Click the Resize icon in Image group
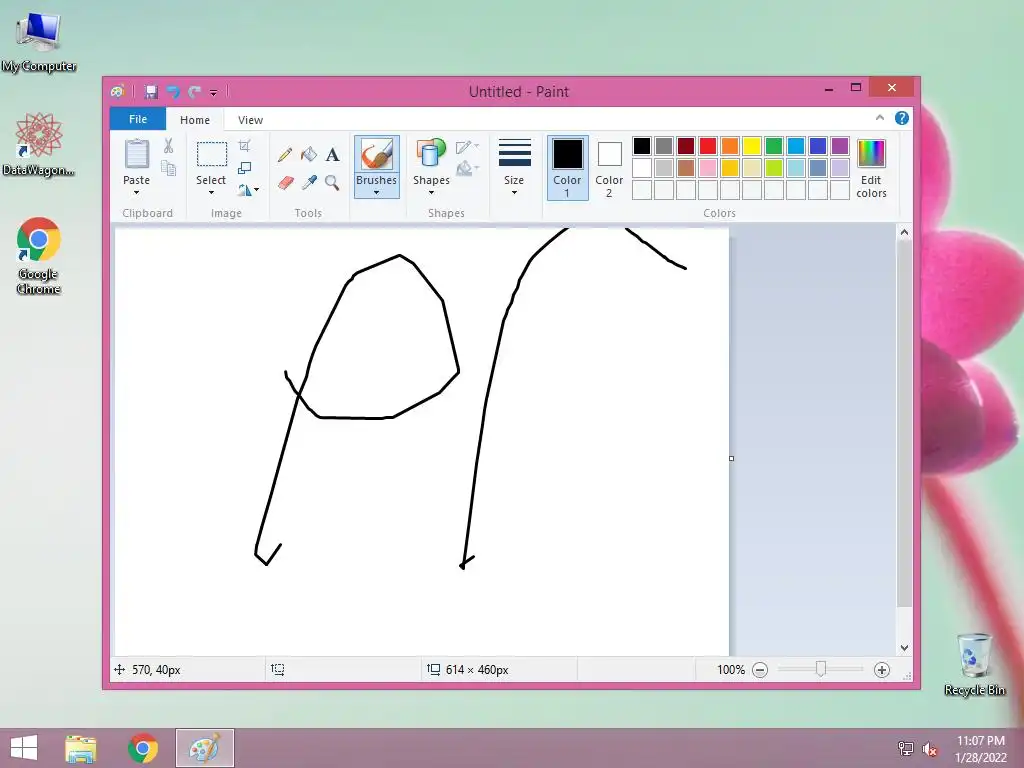The width and height of the screenshot is (1024, 768). coord(244,168)
